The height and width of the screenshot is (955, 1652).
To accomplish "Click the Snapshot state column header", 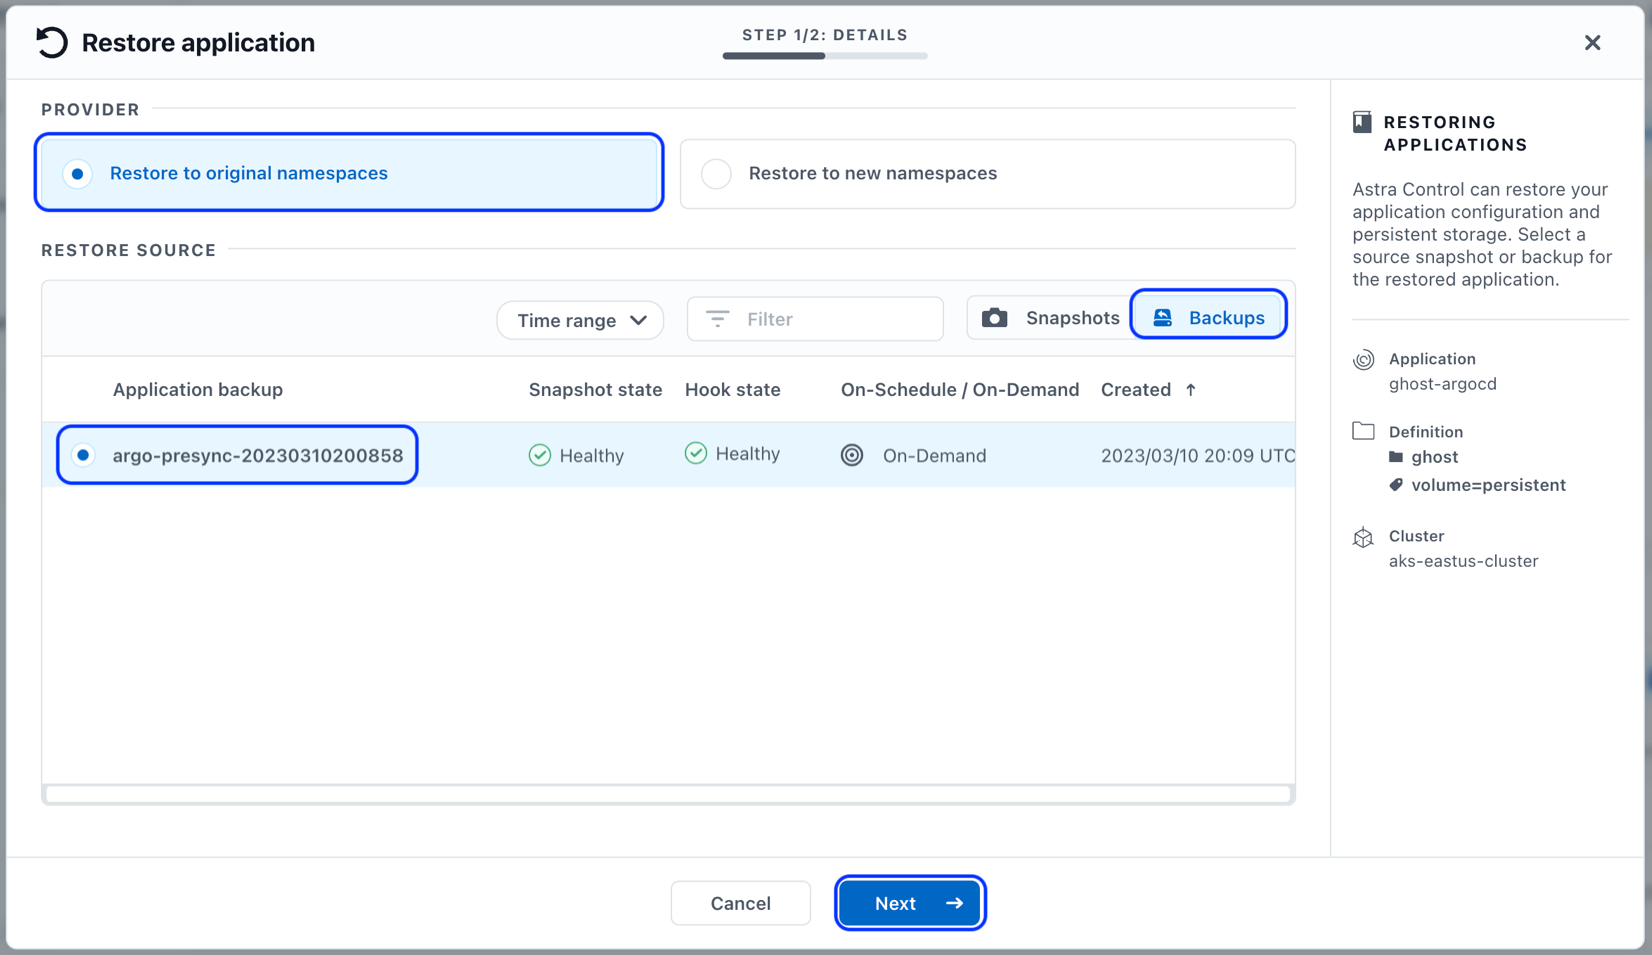I will 595,389.
